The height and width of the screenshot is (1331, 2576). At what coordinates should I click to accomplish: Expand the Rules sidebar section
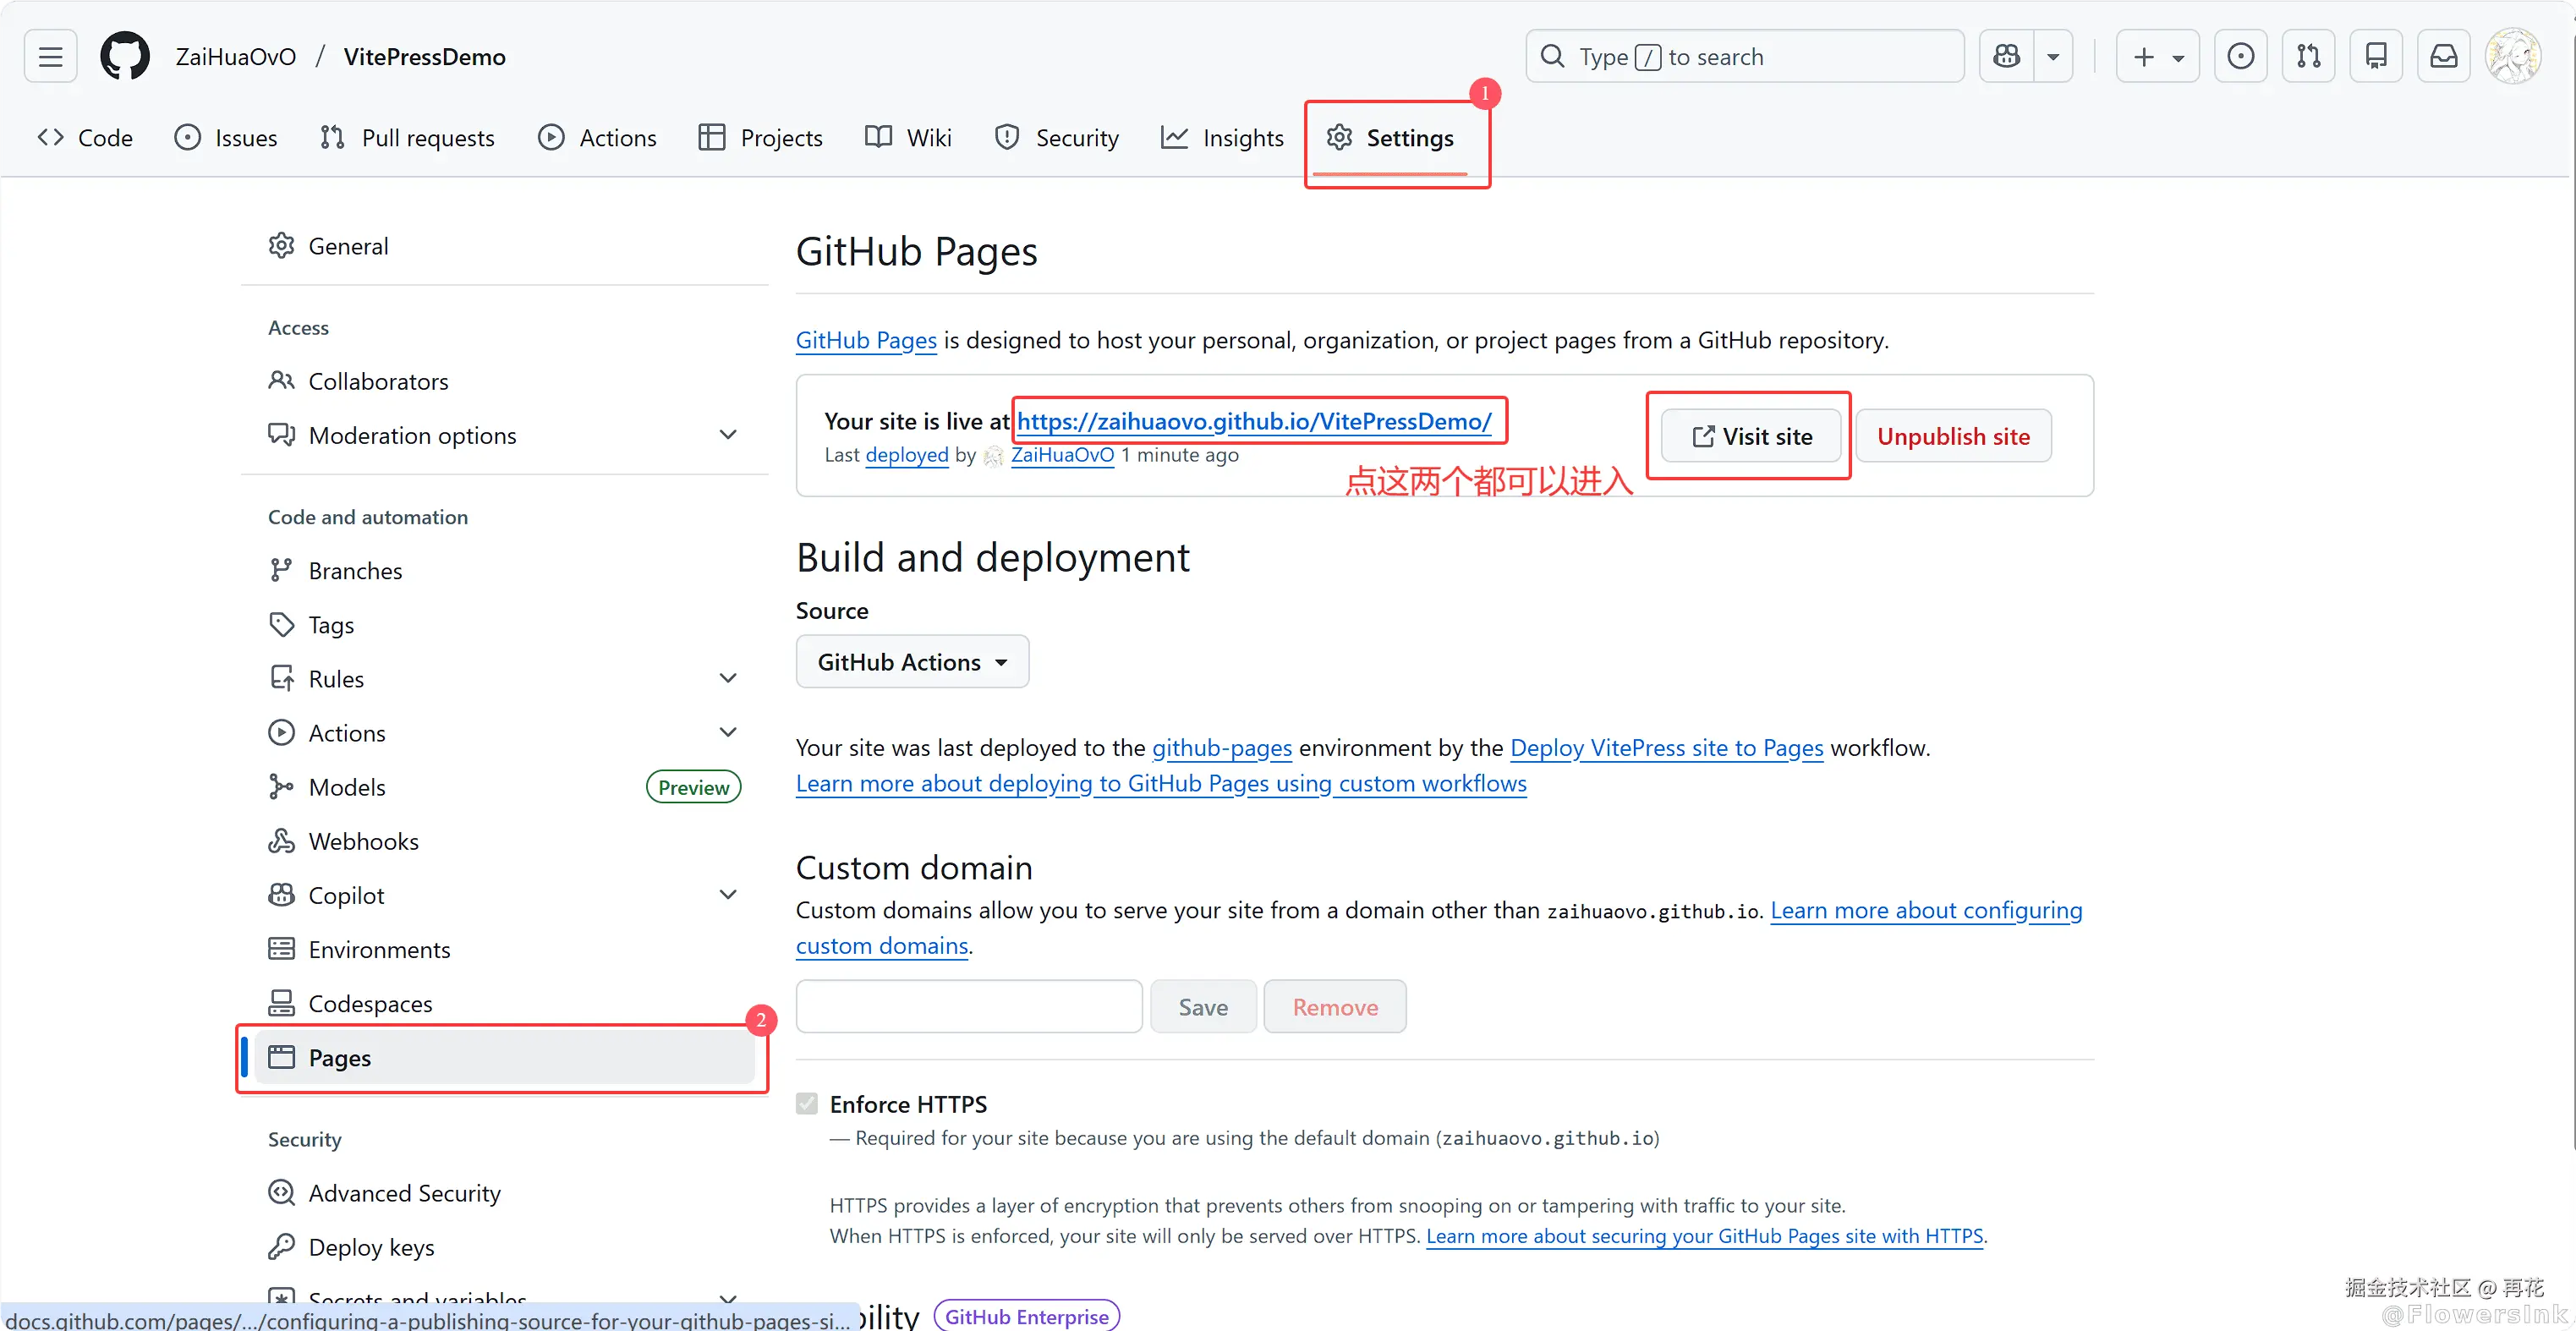(728, 678)
